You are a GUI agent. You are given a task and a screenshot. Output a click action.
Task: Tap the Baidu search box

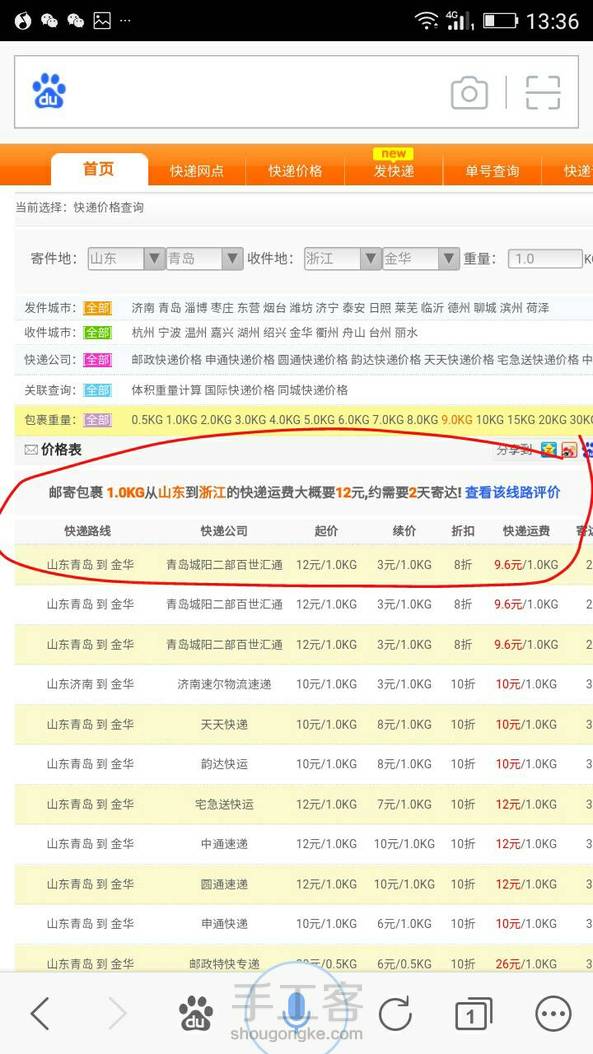(296, 92)
